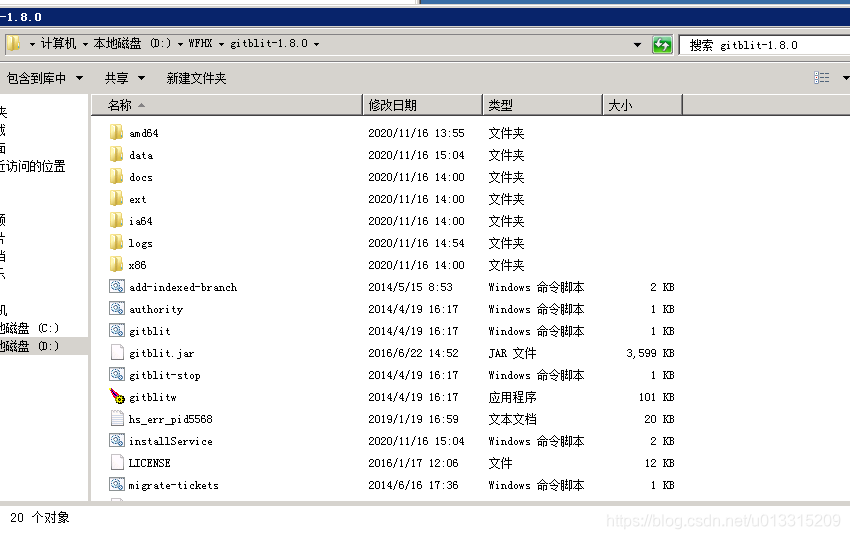Select the logs folder icon
Viewport: 850px width, 539px height.
click(116, 242)
